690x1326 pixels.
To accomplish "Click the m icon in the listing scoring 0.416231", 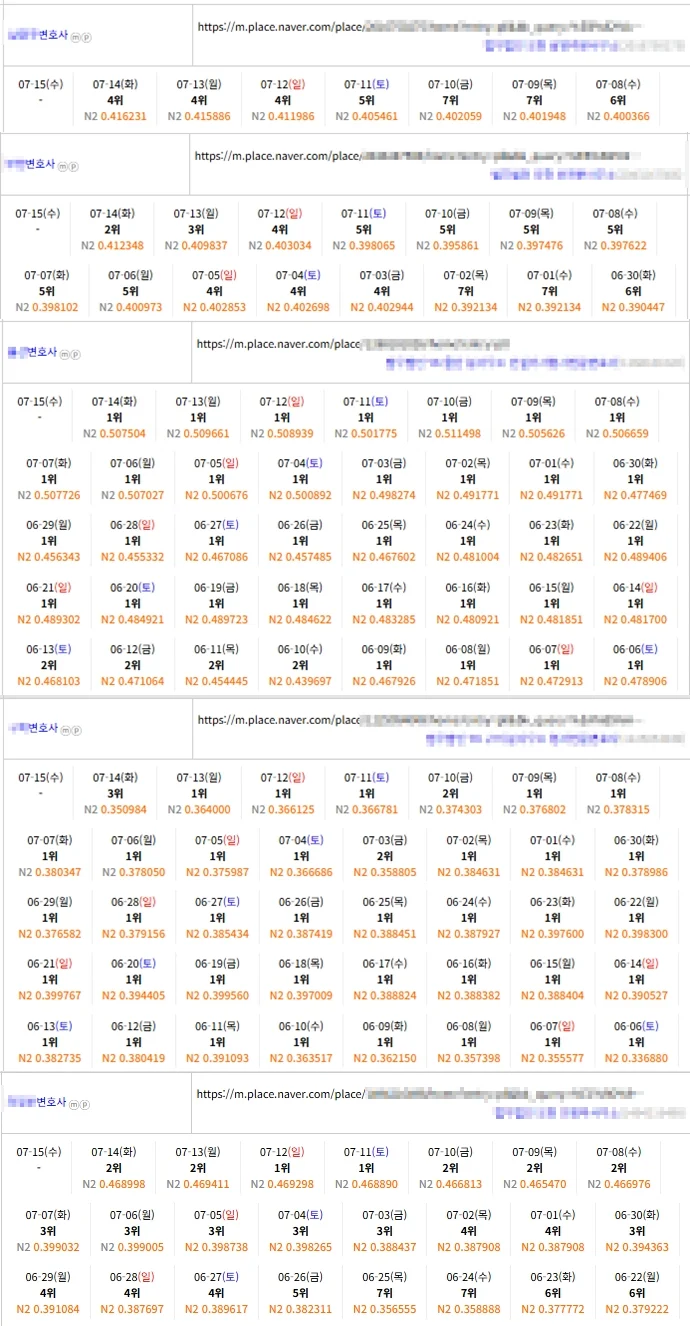I will click(77, 38).
